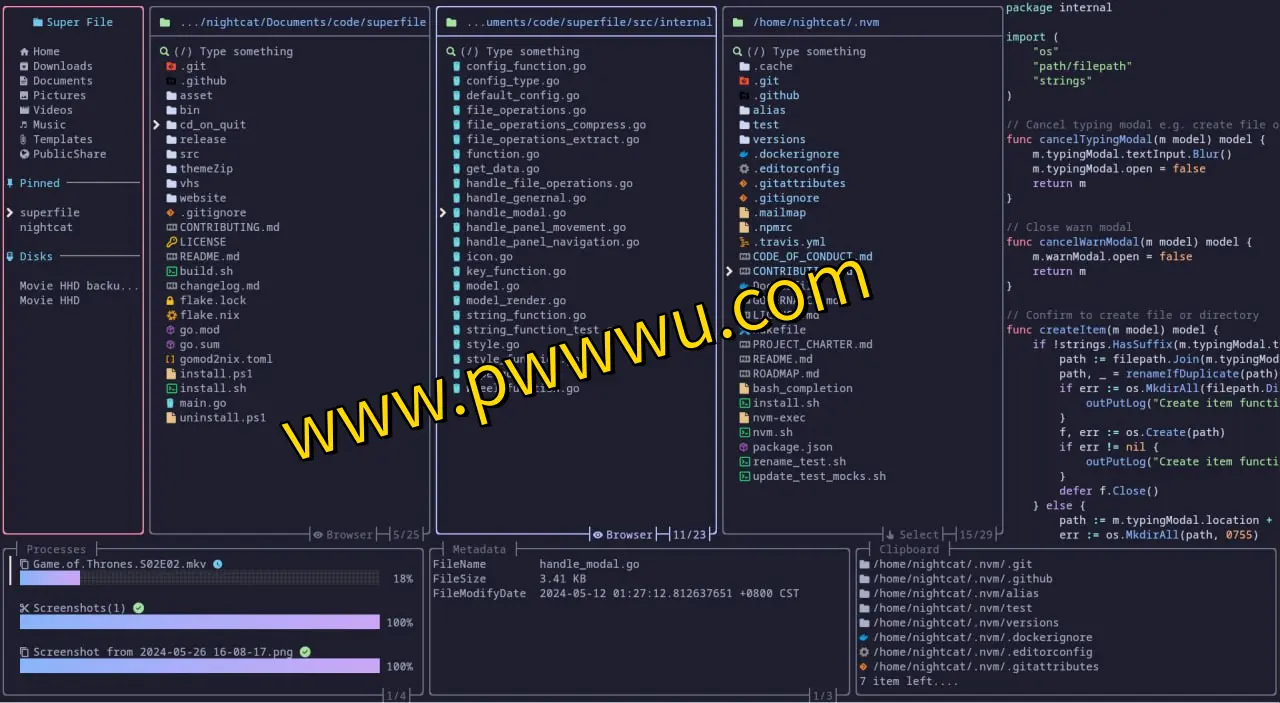Image resolution: width=1280 pixels, height=703 pixels.
Task: Open handle_modal.go file
Action: tap(515, 213)
